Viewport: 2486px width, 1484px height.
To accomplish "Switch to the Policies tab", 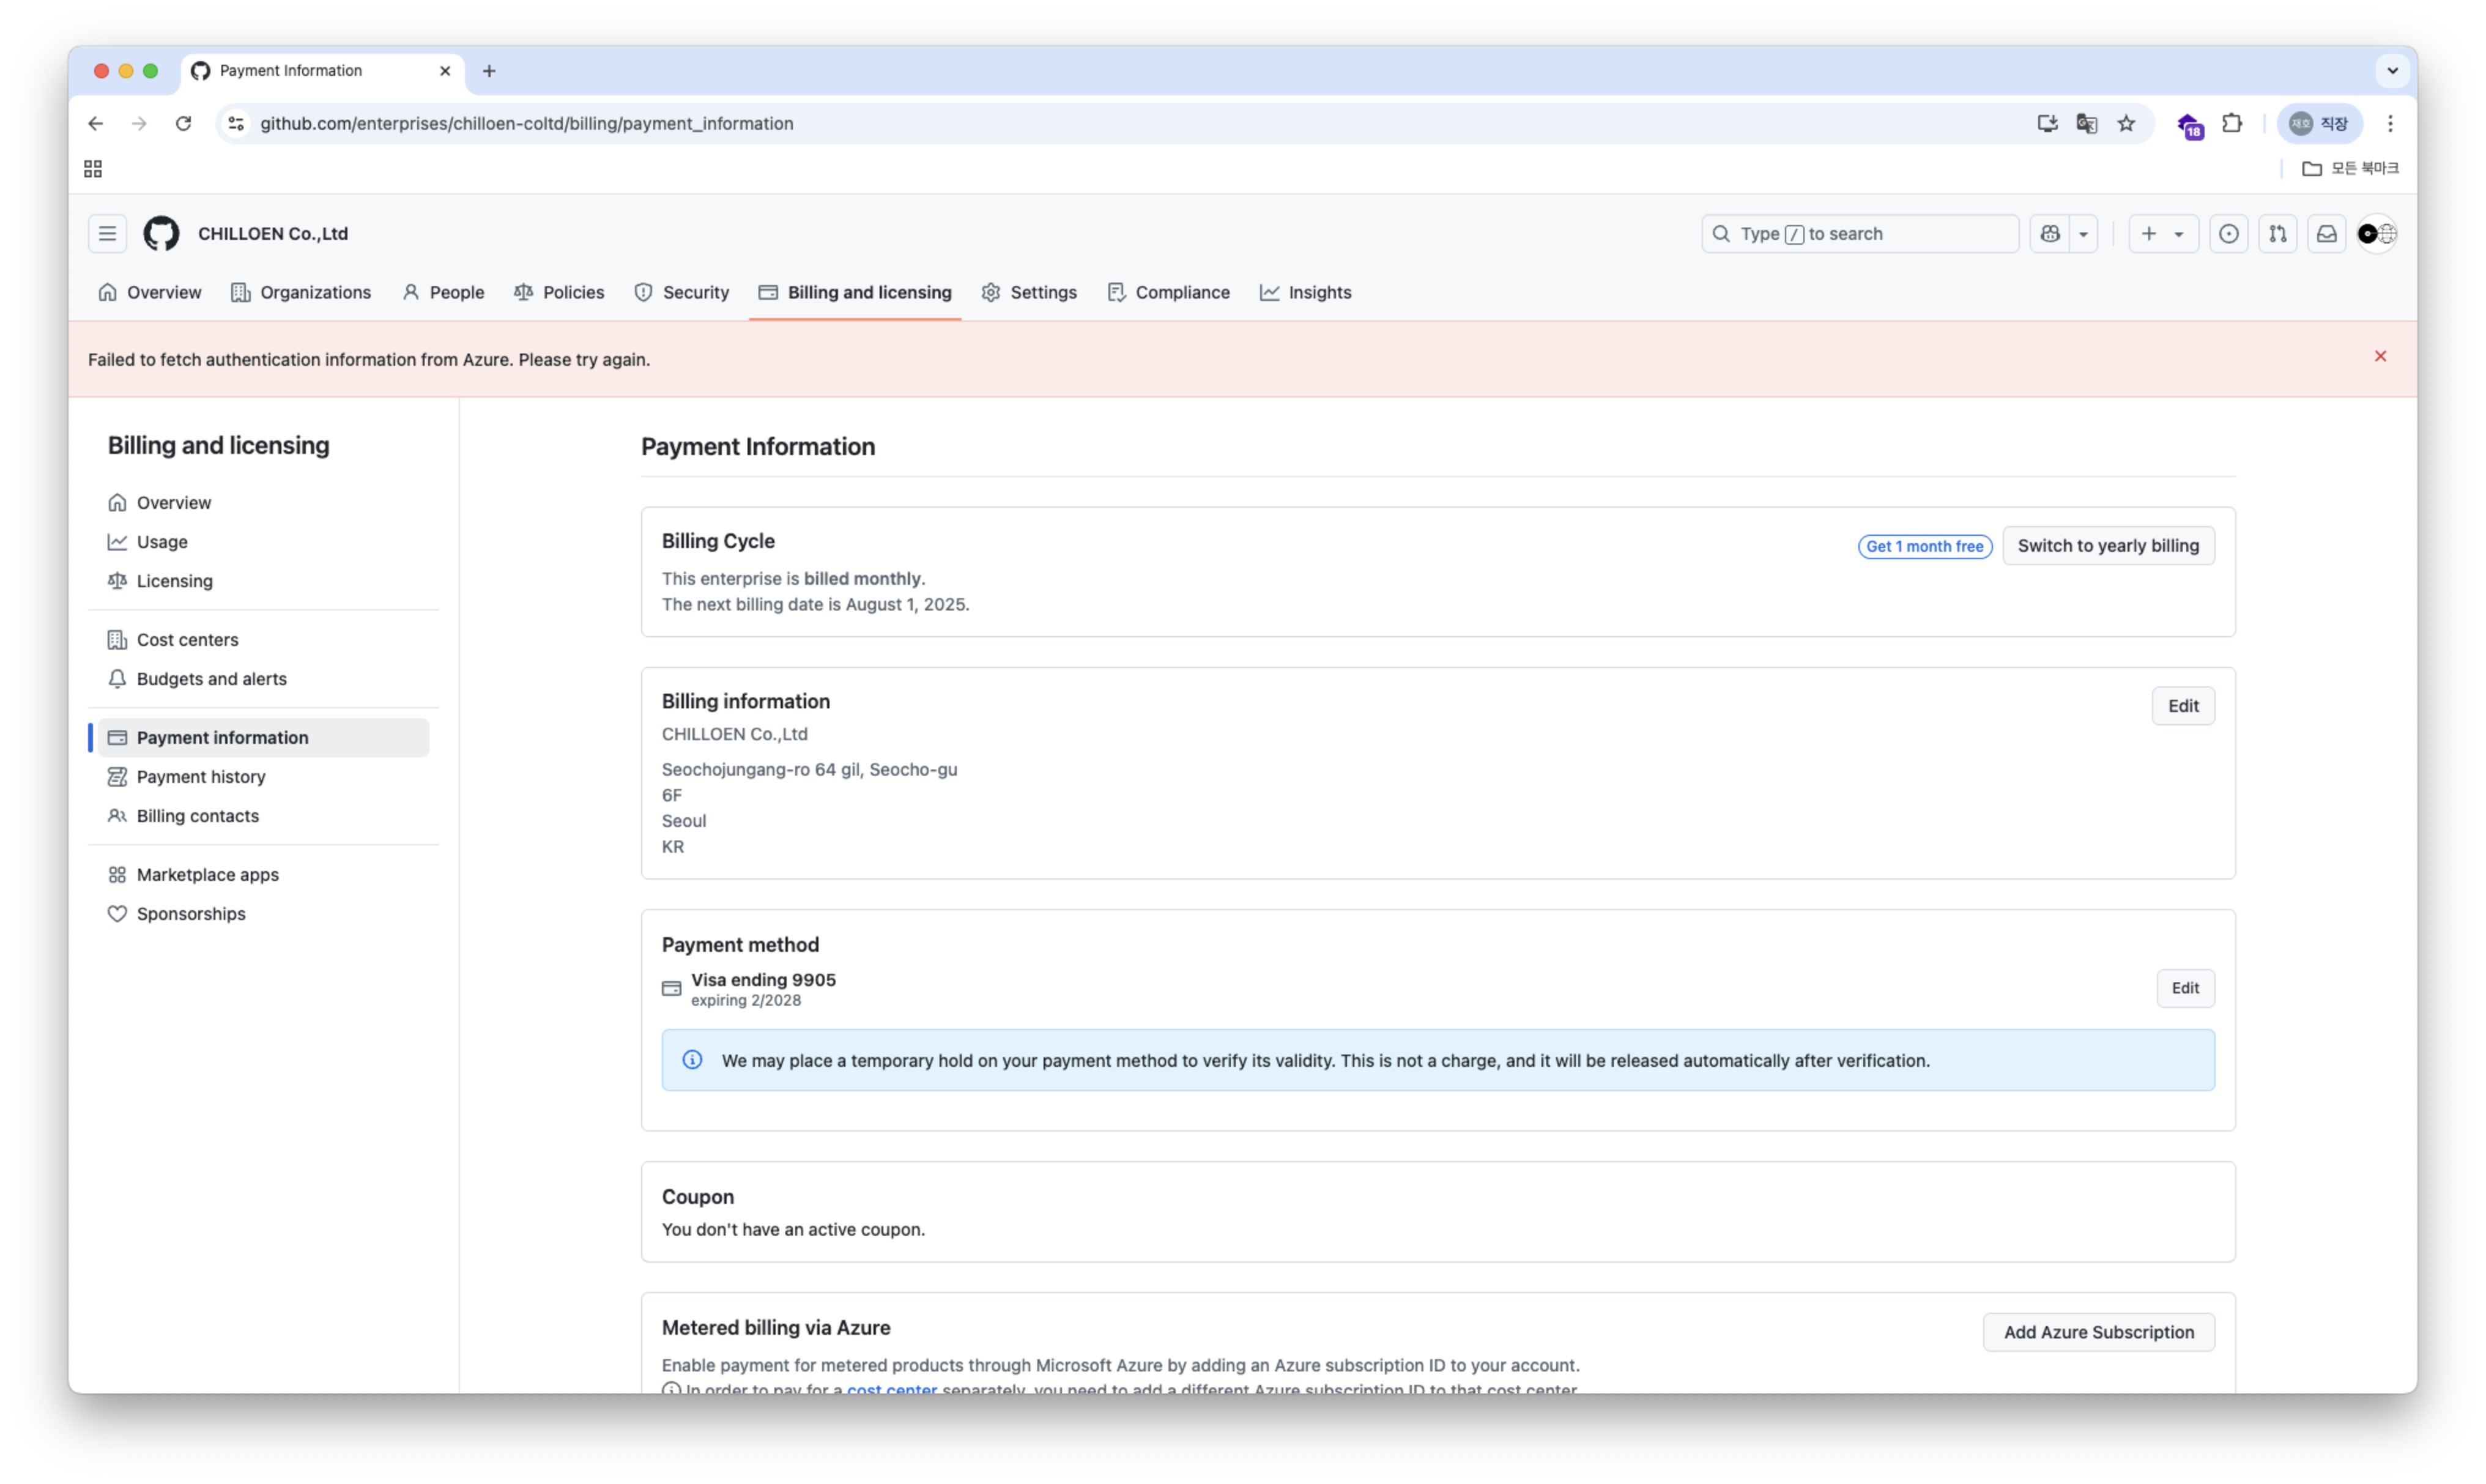I will coord(559,292).
